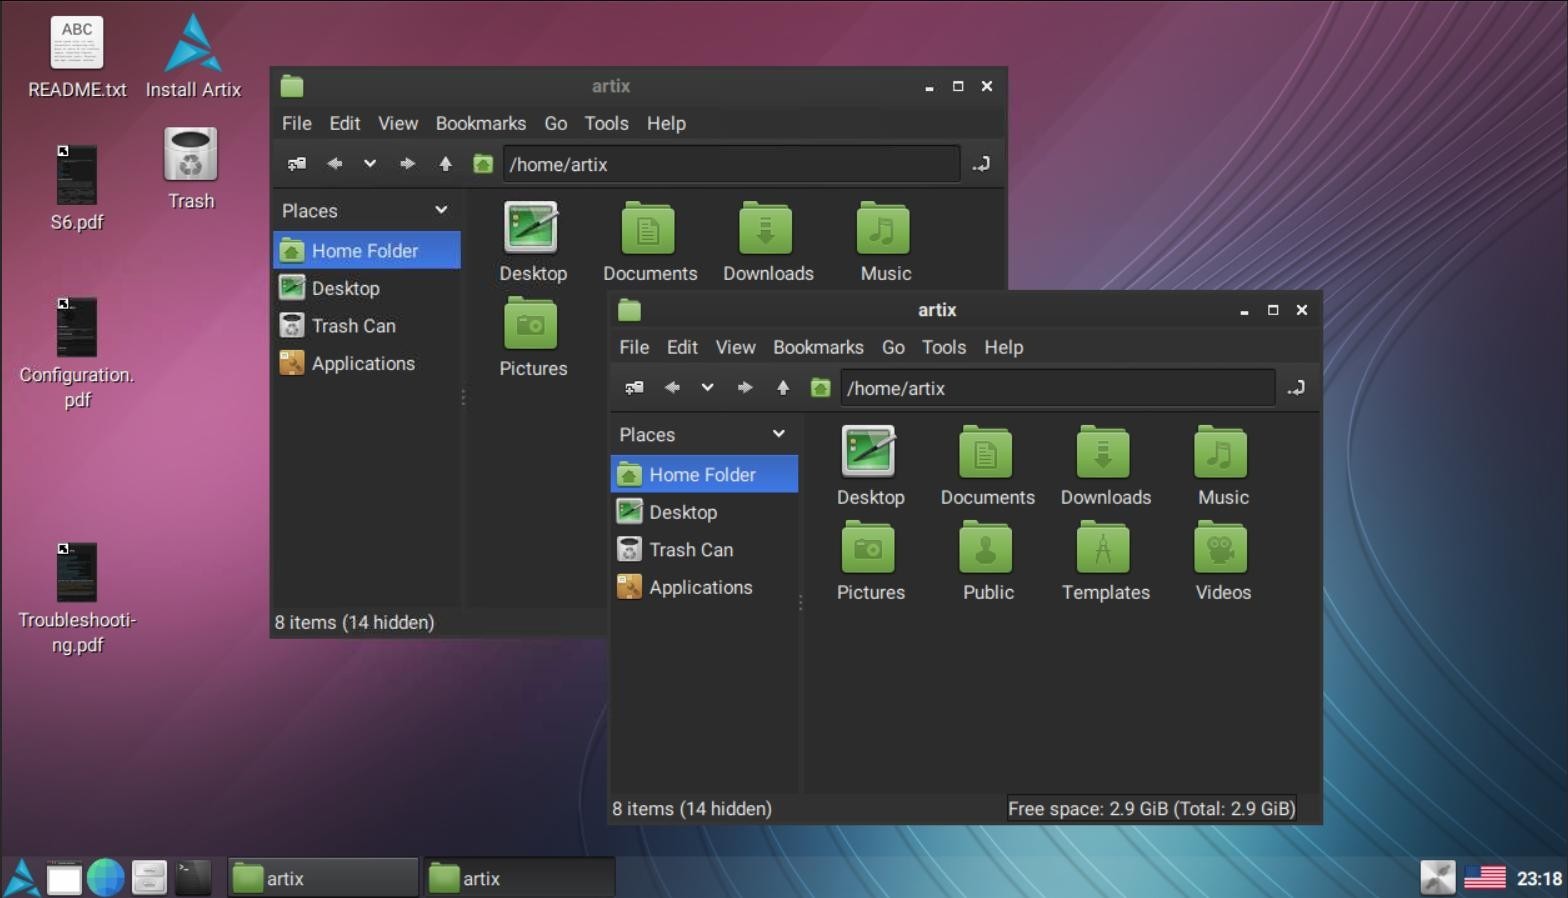Open S6.pdf on the desktop

point(77,188)
